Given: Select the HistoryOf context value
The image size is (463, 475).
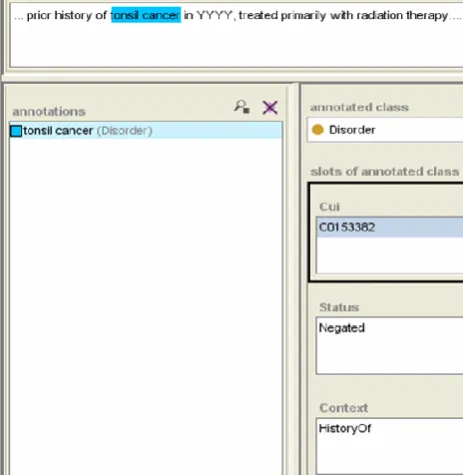Looking at the screenshot, I should pos(345,428).
